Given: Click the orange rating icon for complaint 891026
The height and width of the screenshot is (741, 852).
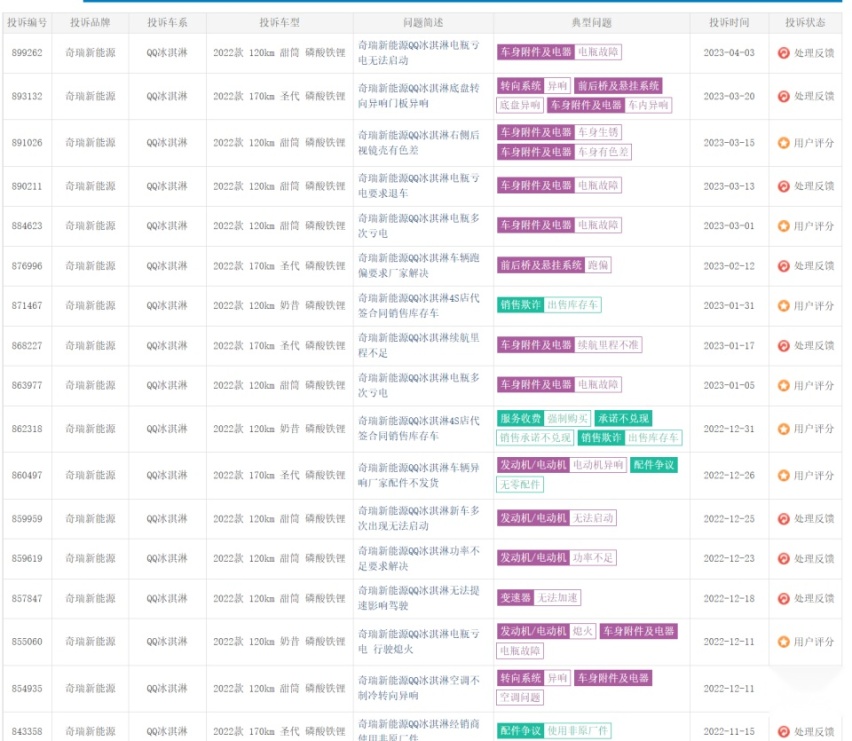Looking at the screenshot, I should click(x=783, y=143).
